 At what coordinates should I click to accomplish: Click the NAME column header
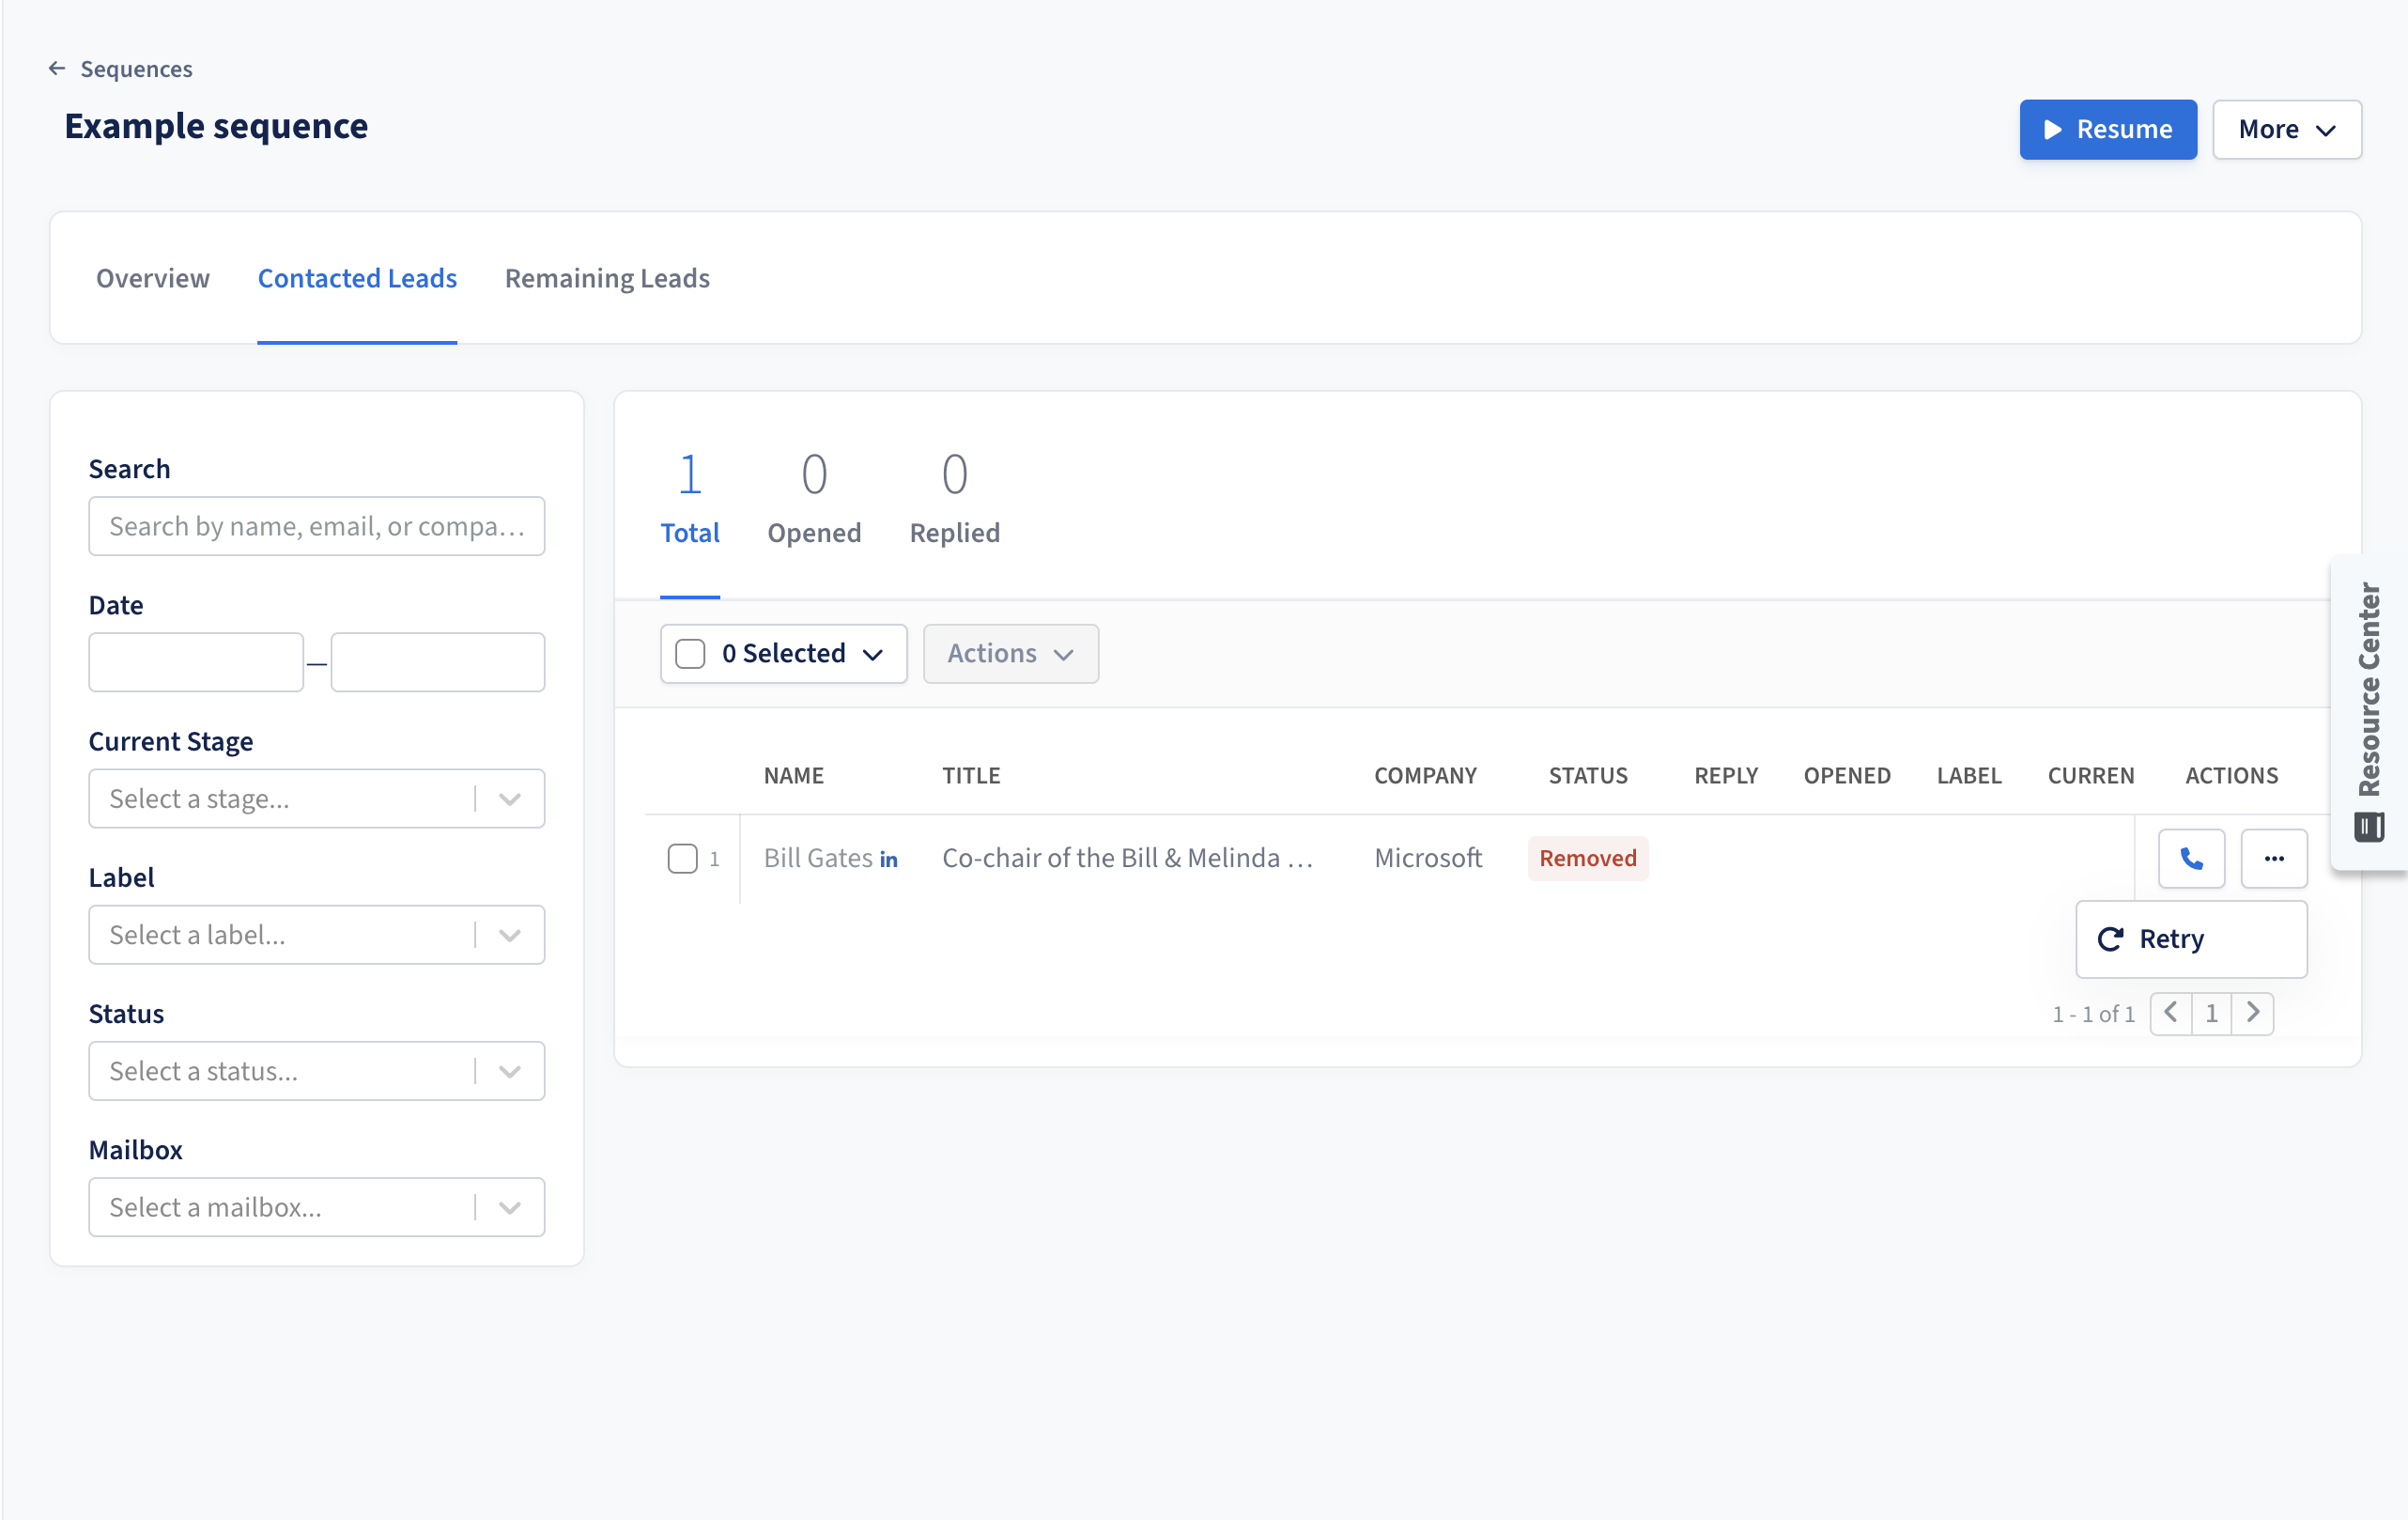[x=794, y=775]
